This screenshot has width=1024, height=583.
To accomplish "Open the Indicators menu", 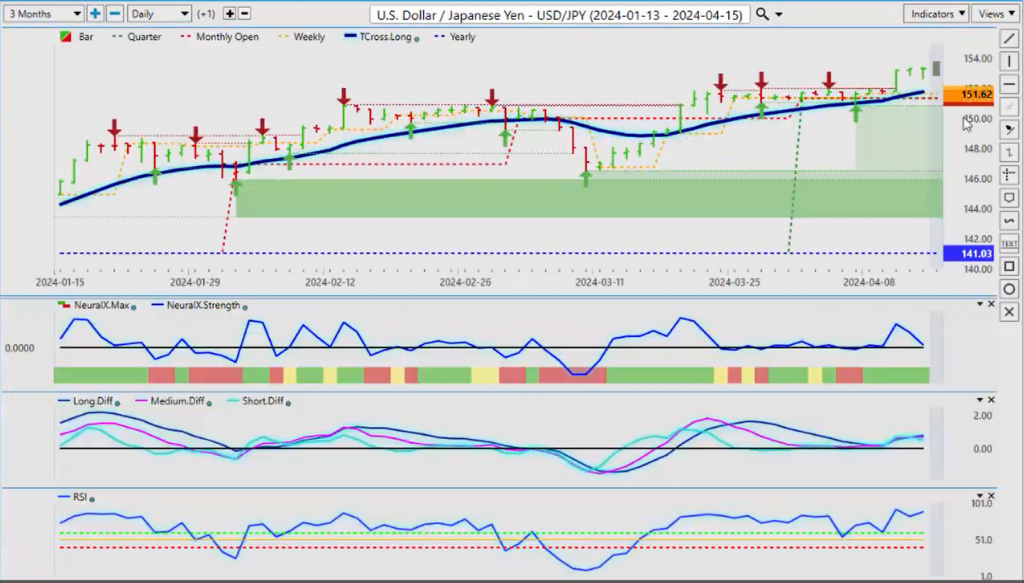I will pyautogui.click(x=936, y=14).
